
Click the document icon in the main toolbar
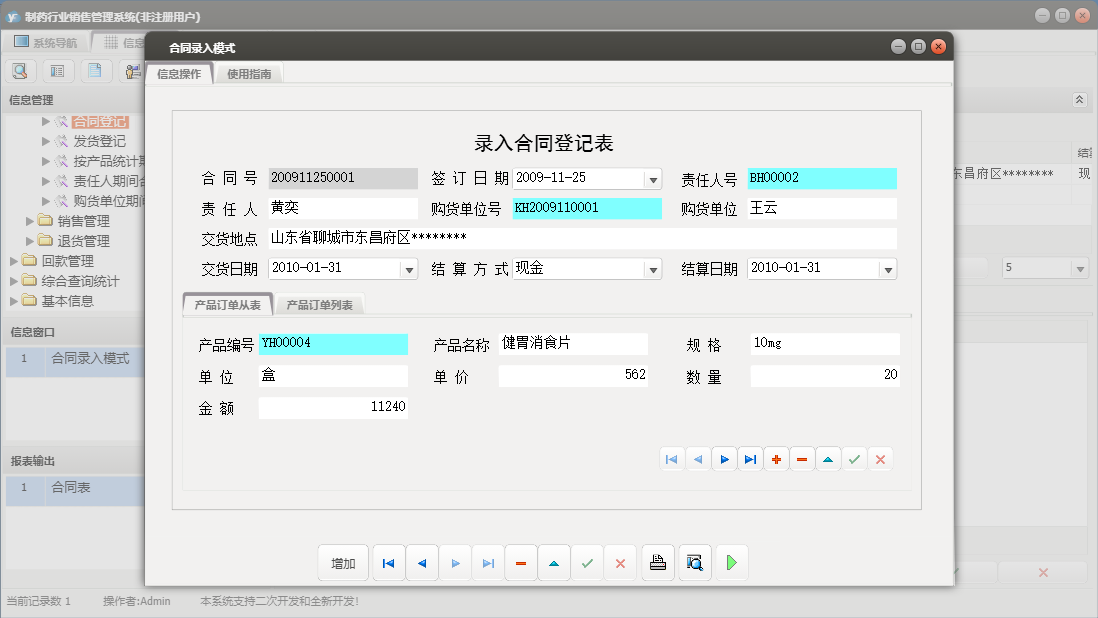click(93, 71)
